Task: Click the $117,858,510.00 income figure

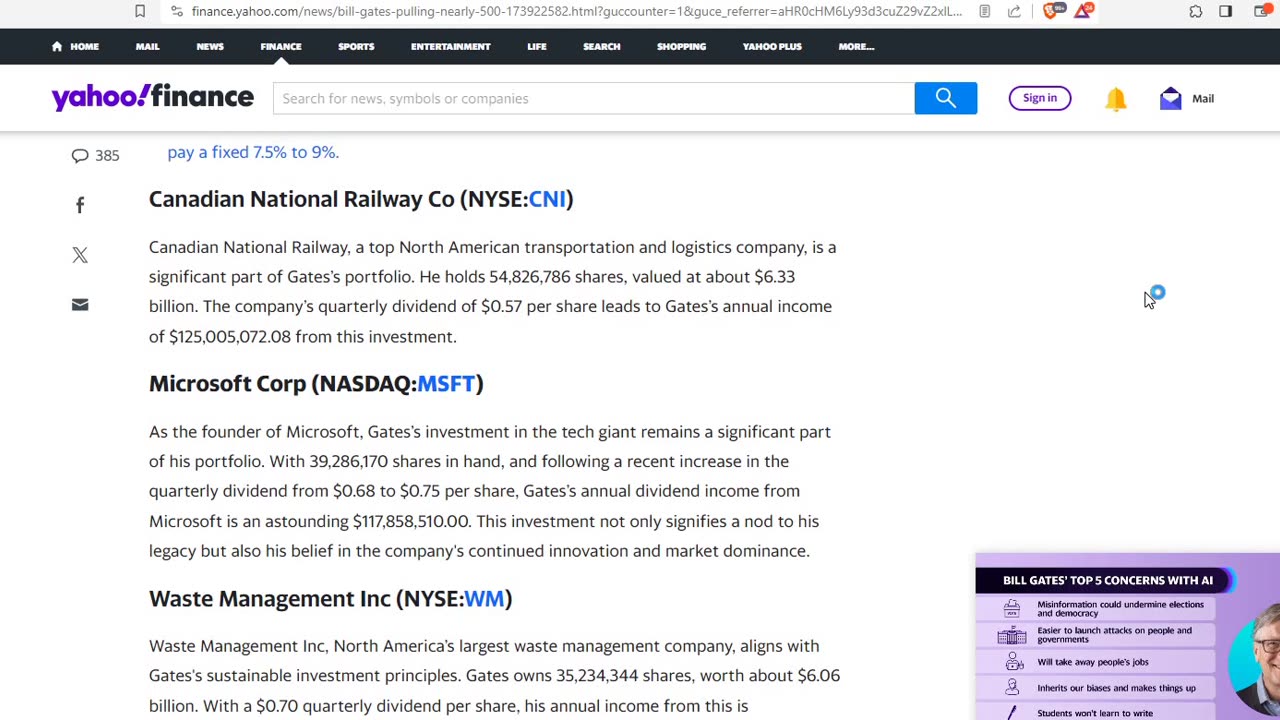Action: [411, 521]
